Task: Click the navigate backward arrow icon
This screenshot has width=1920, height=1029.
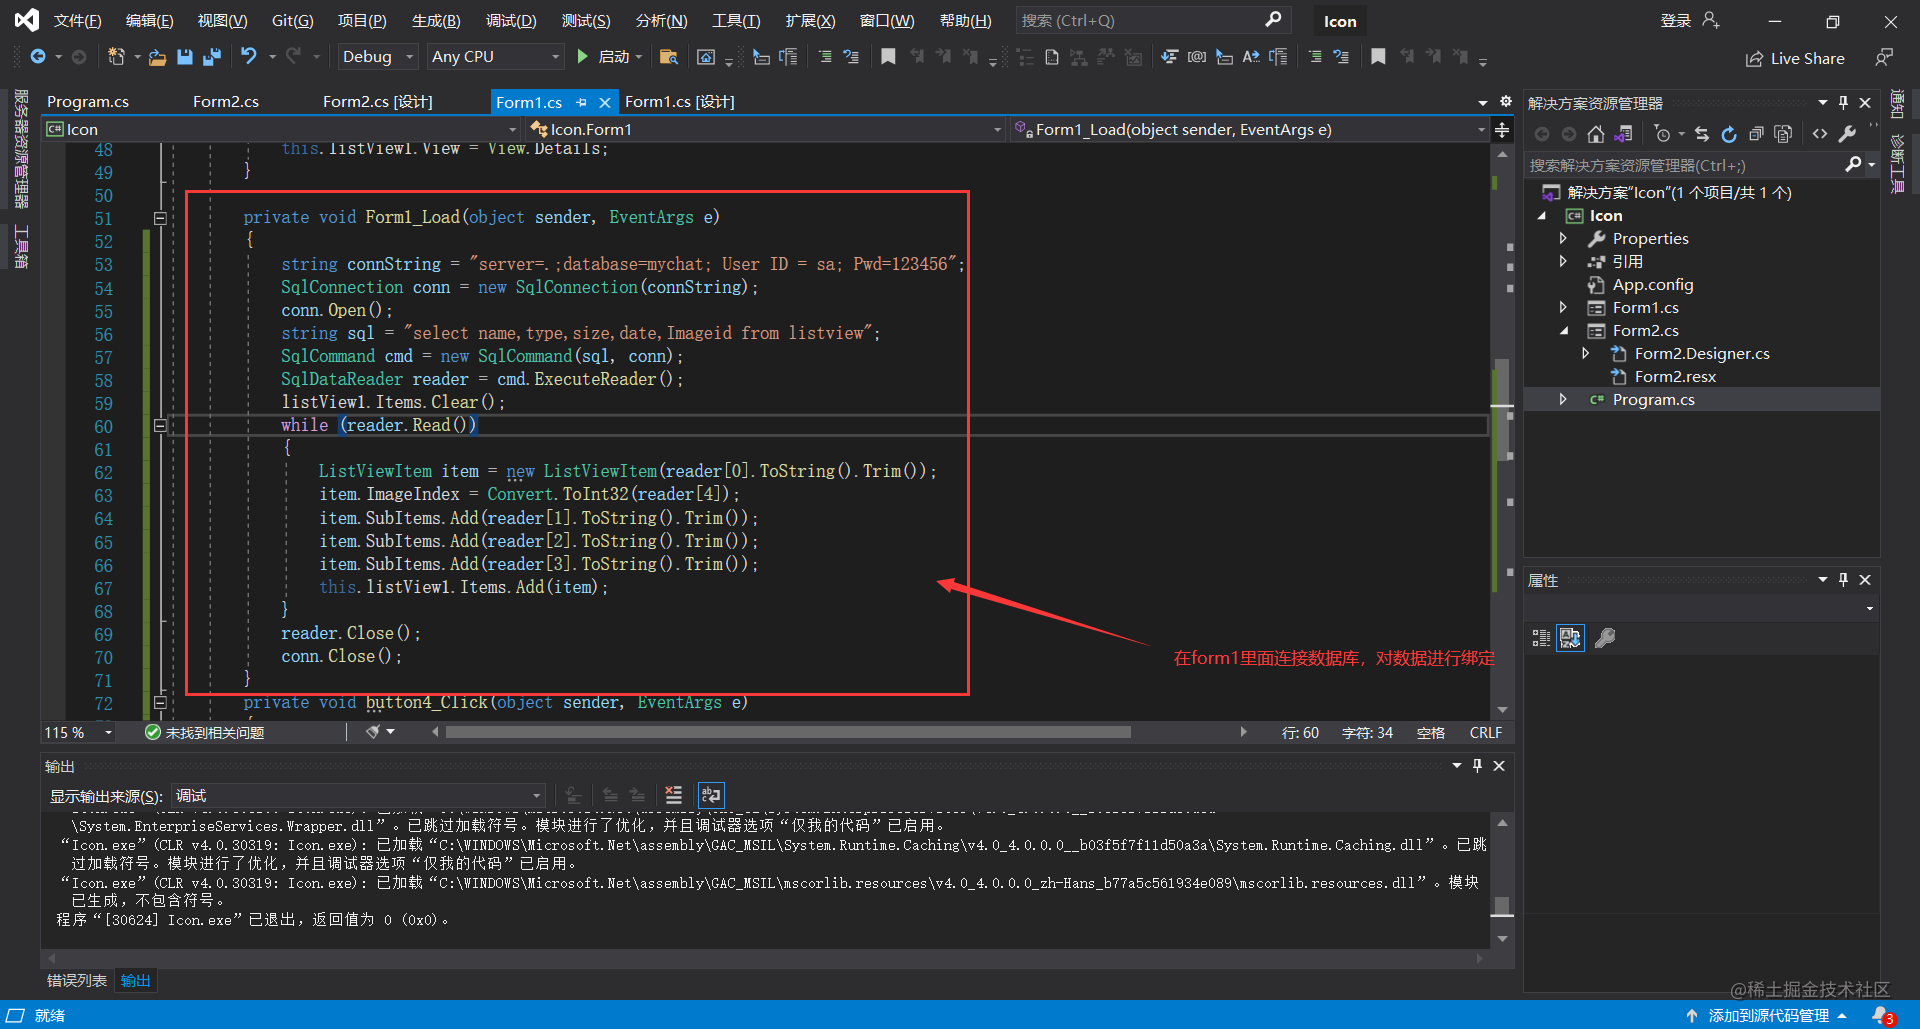Action: tap(38, 57)
